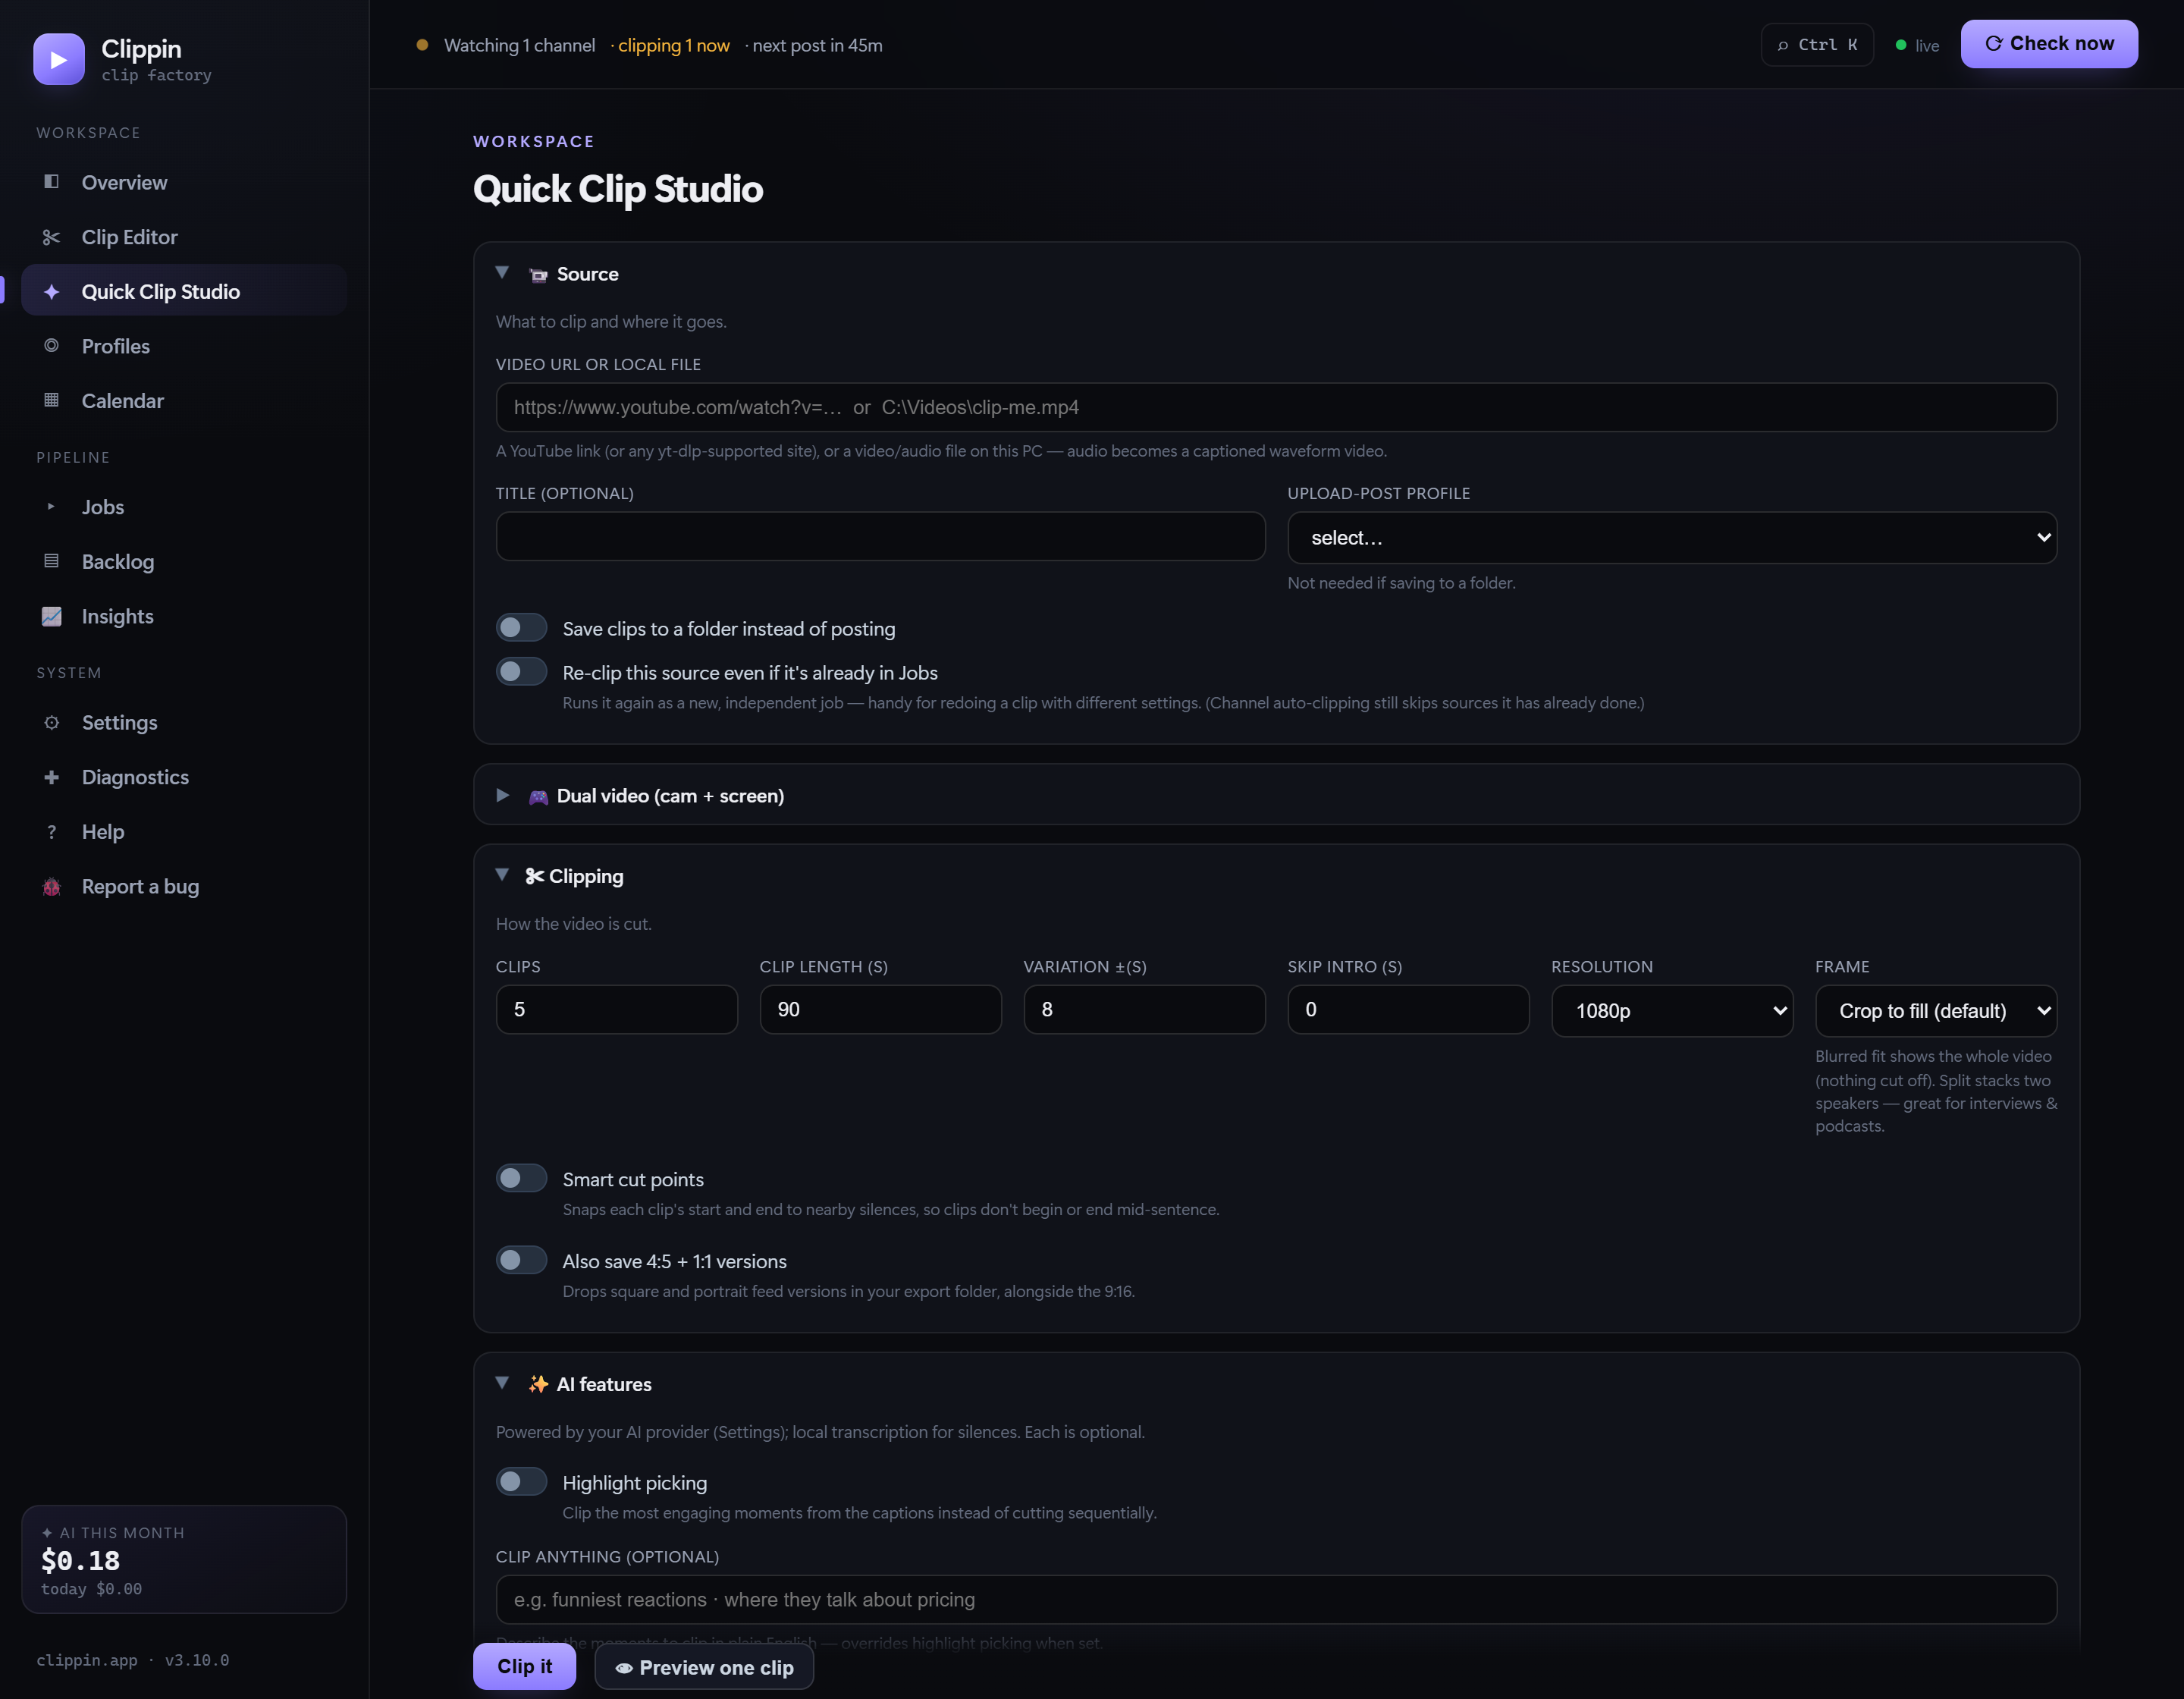This screenshot has width=2184, height=1699.
Task: Click the amber watching status dot
Action: tap(422, 45)
